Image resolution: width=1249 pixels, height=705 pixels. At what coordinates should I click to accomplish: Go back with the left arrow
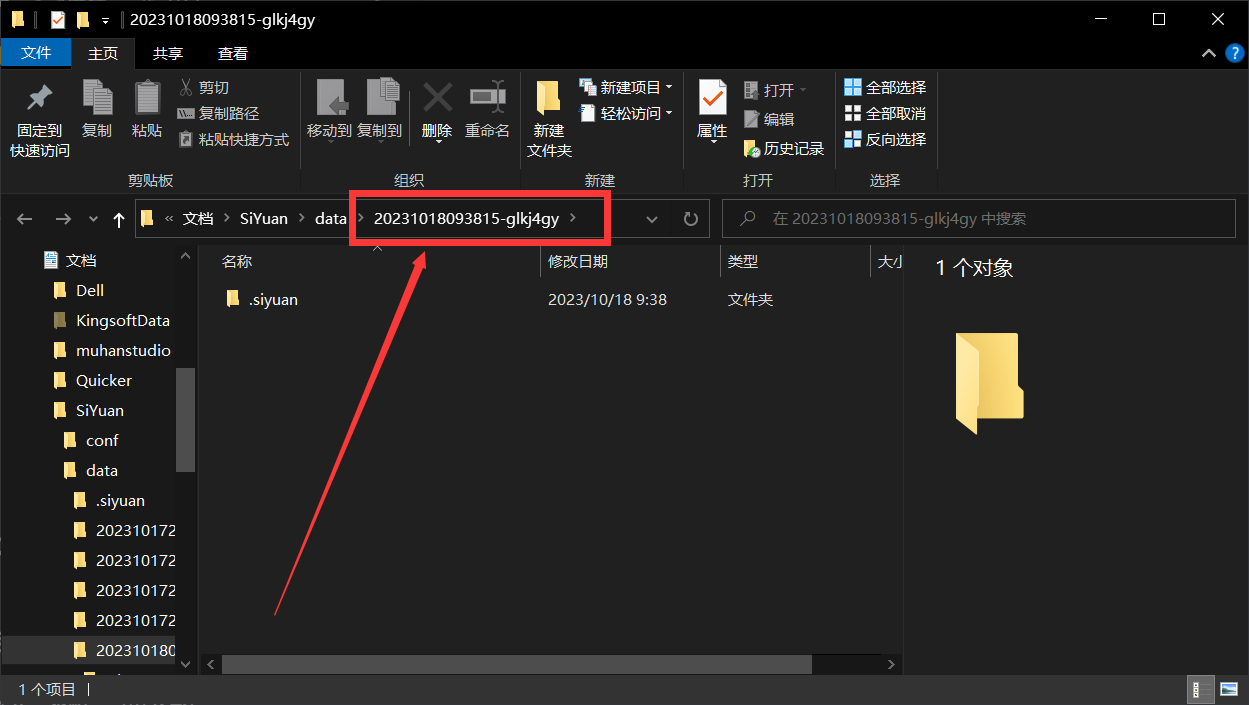pos(25,219)
